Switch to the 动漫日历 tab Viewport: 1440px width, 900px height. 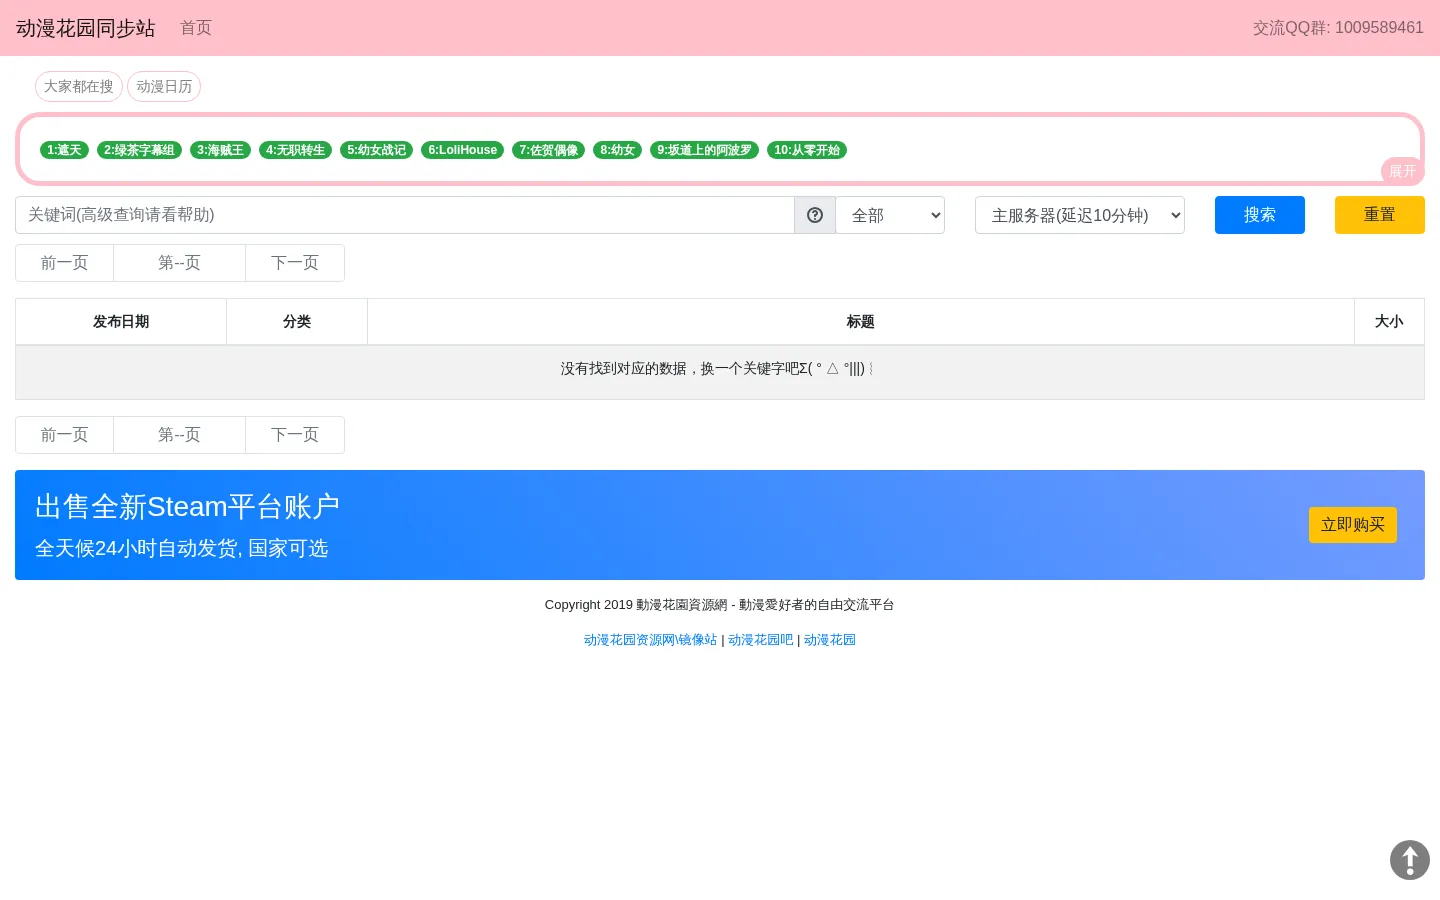[x=164, y=87]
